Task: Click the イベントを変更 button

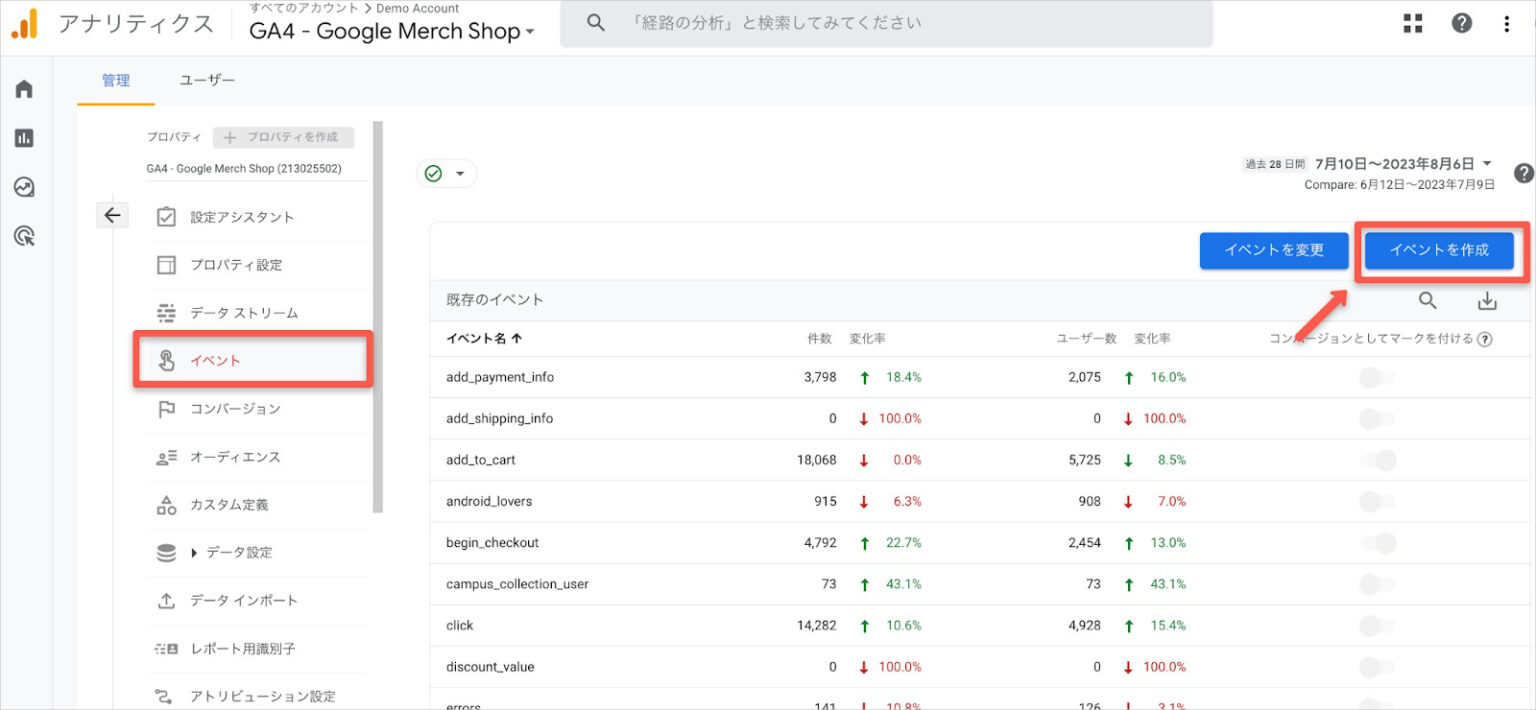Action: (1274, 251)
